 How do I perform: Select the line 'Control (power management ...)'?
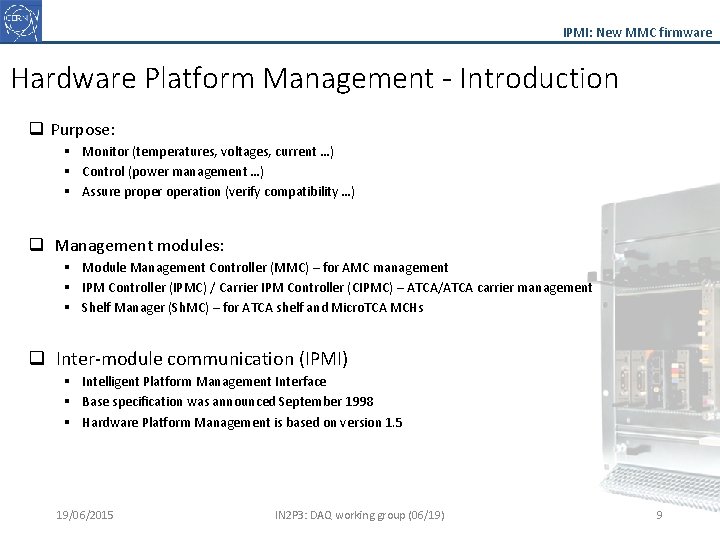(x=173, y=172)
